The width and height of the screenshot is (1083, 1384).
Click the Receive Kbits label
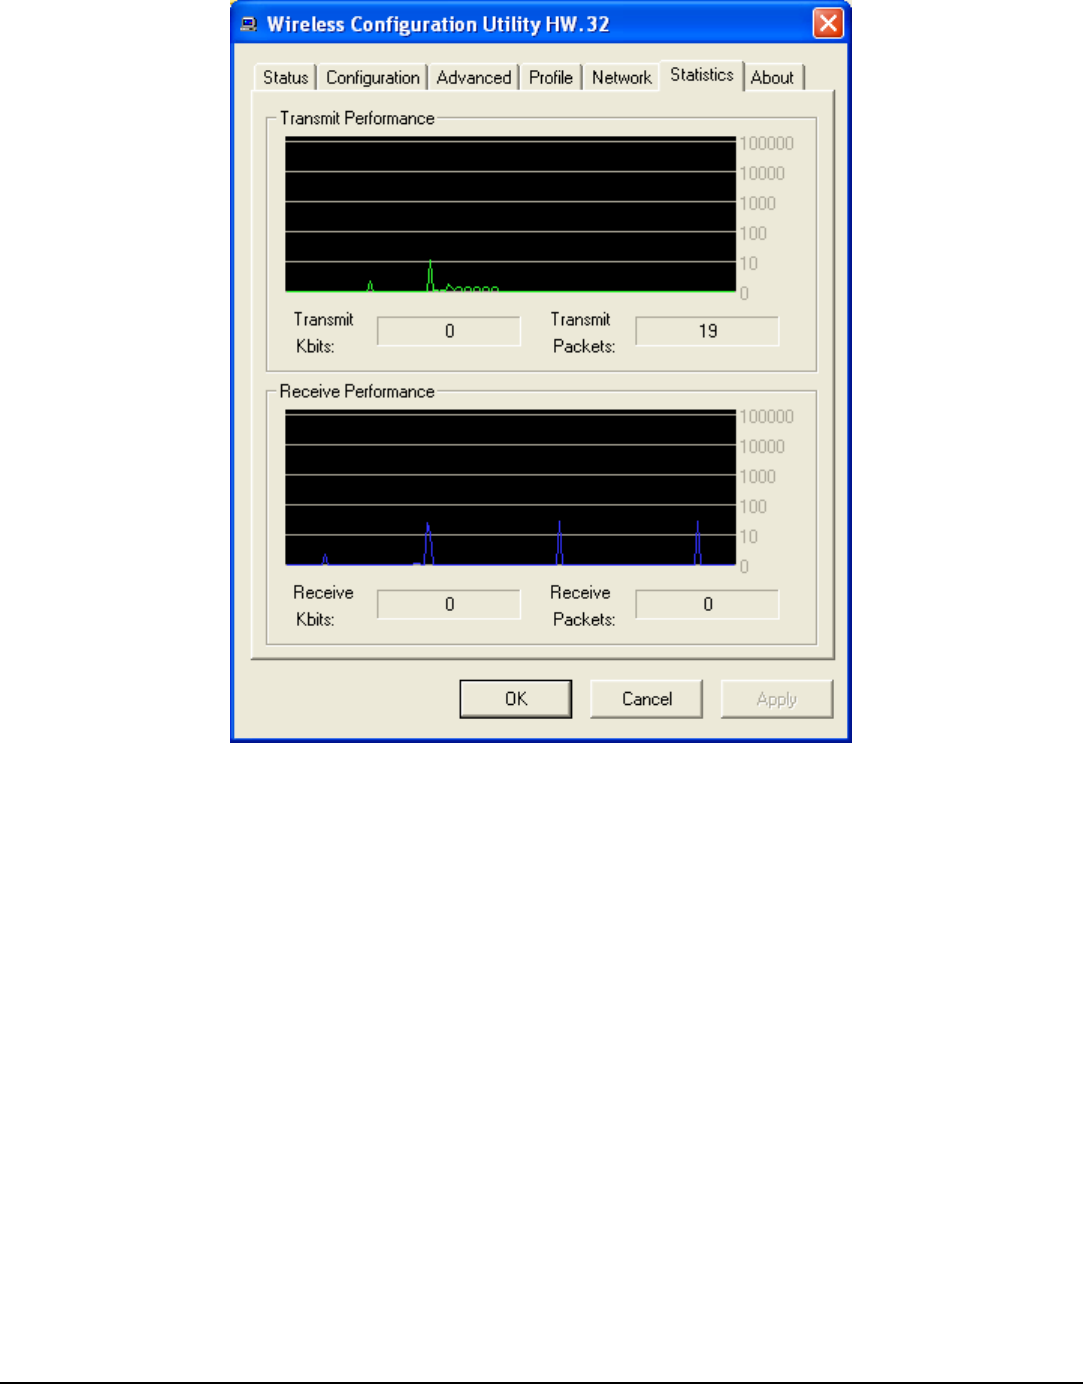(x=322, y=605)
